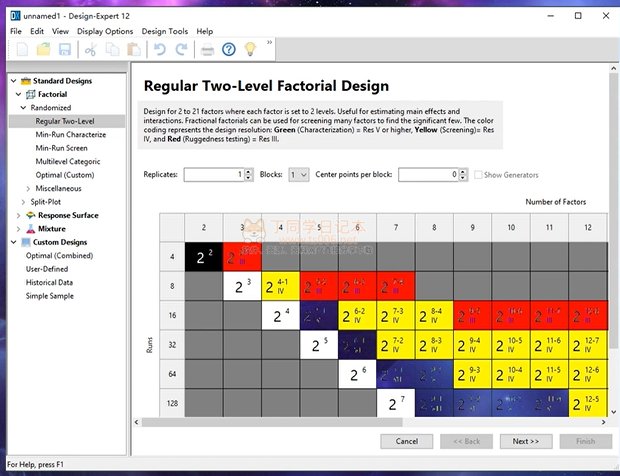The width and height of the screenshot is (620, 476).
Task: Collapse the Standard Designs tree node
Action: [13, 80]
